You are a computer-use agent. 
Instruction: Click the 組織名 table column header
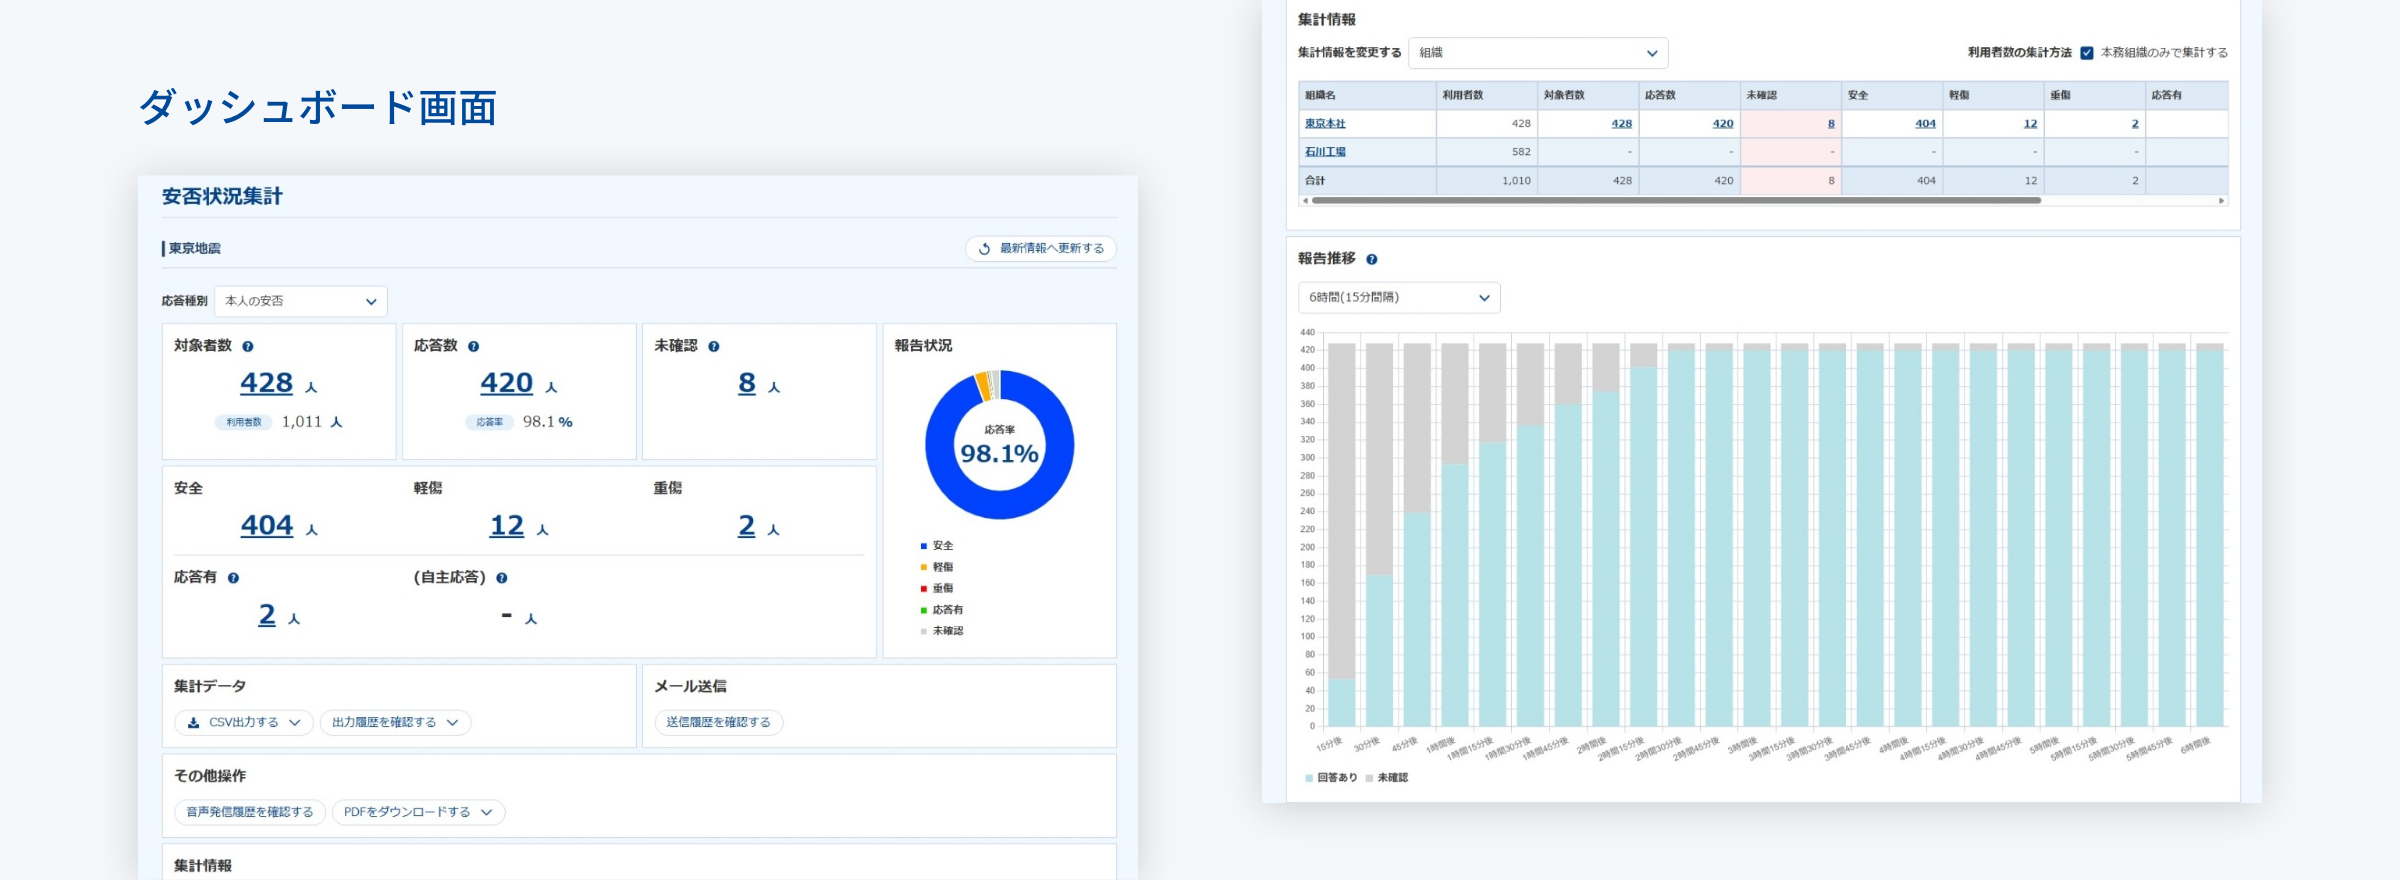pyautogui.click(x=1367, y=95)
